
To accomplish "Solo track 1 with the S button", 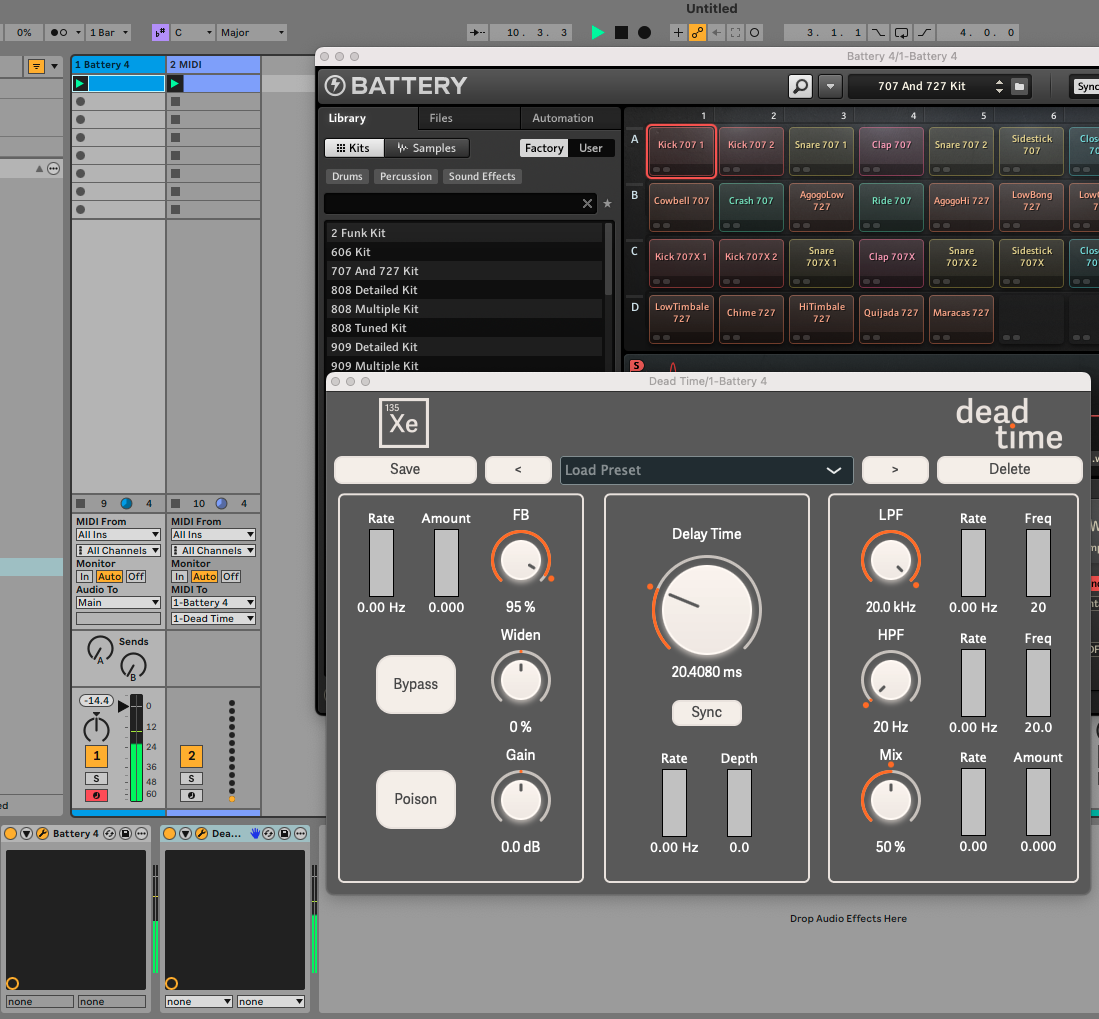I will [96, 779].
